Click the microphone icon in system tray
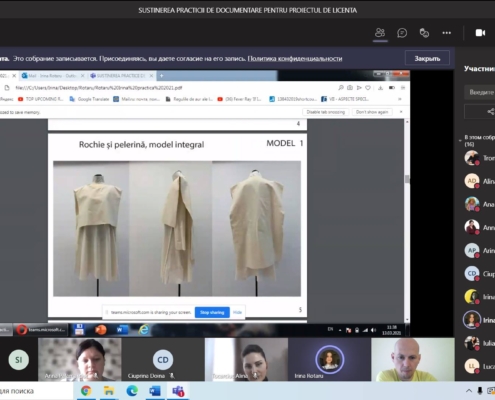Viewport: 495px width, 400px height. coord(480,391)
